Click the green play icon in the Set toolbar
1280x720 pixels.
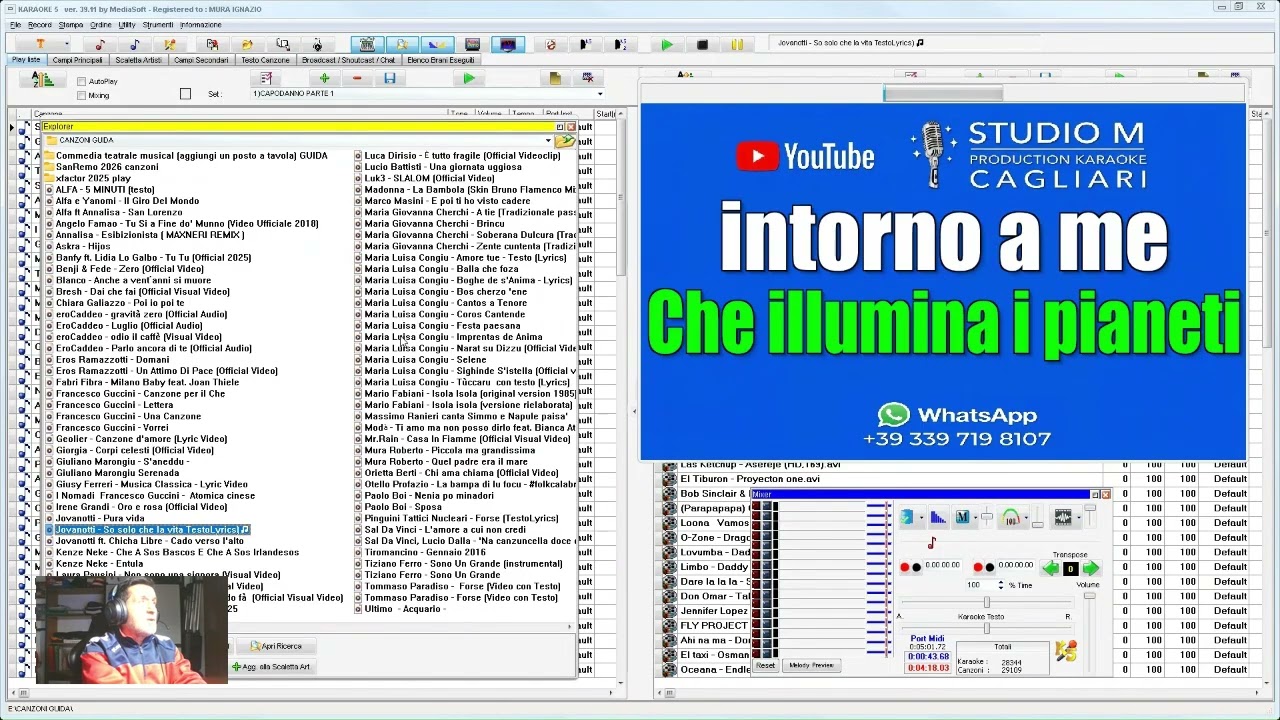(469, 78)
